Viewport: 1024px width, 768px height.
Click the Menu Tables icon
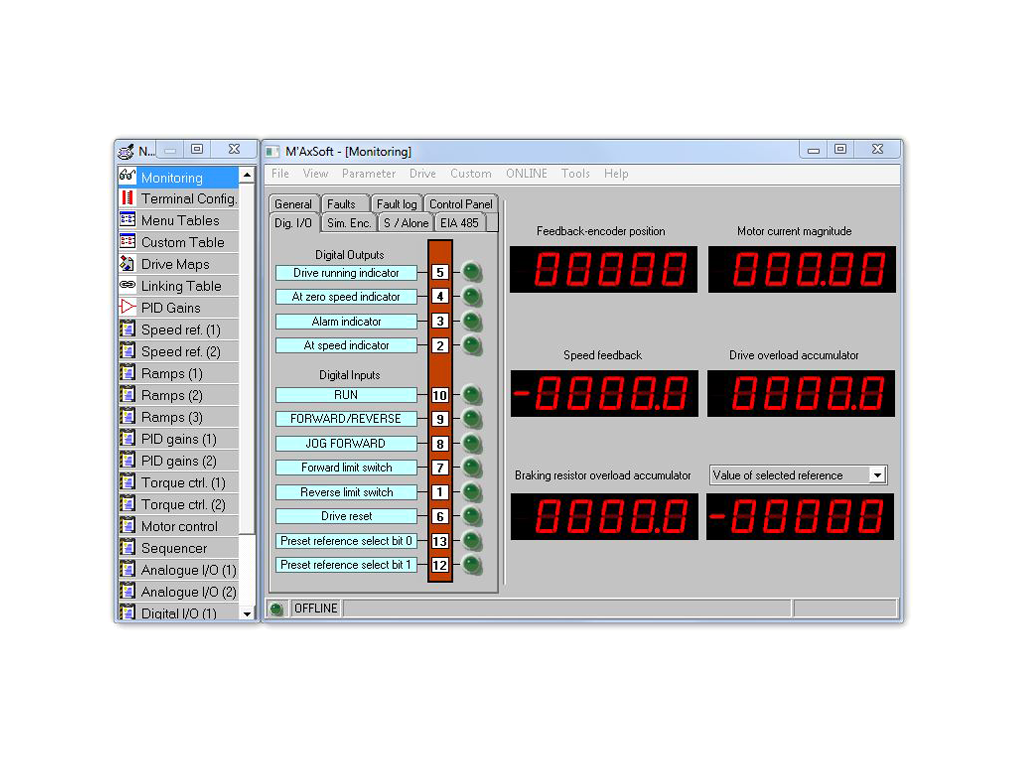point(128,220)
